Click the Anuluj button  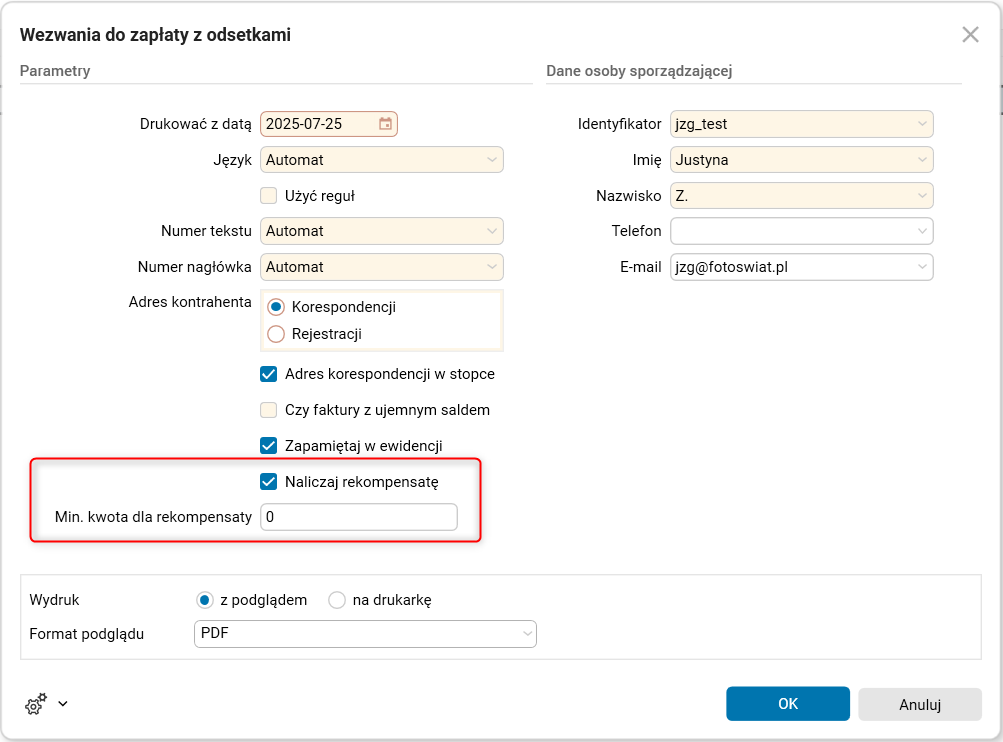[x=919, y=704]
